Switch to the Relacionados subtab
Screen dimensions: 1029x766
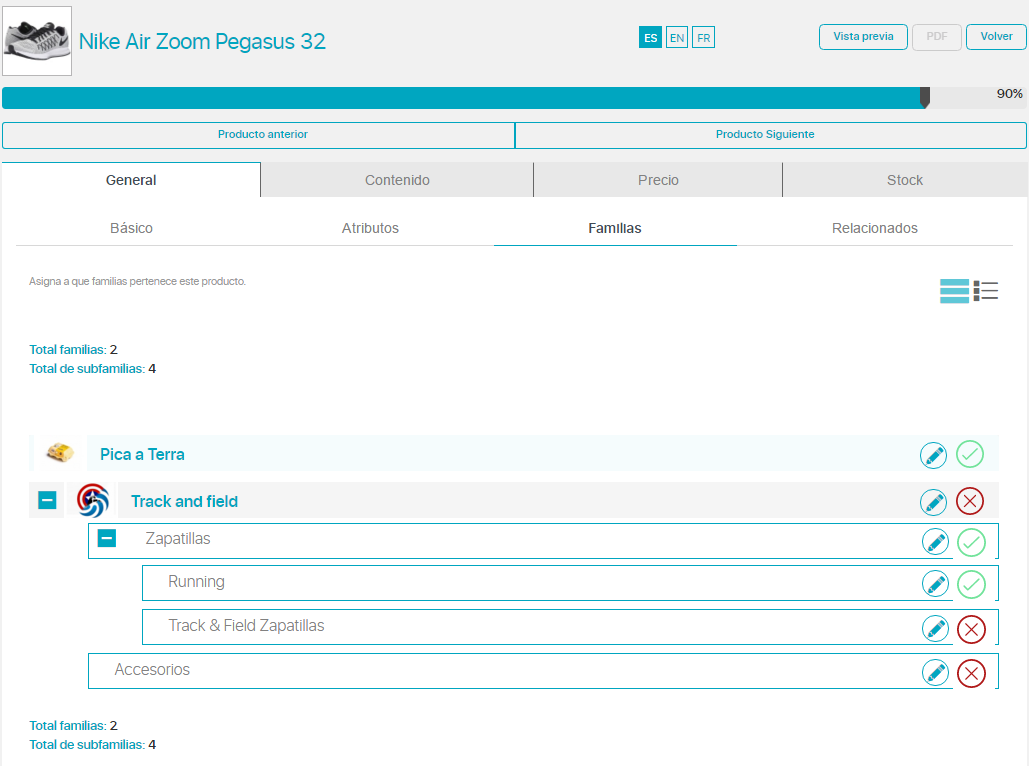pyautogui.click(x=875, y=228)
